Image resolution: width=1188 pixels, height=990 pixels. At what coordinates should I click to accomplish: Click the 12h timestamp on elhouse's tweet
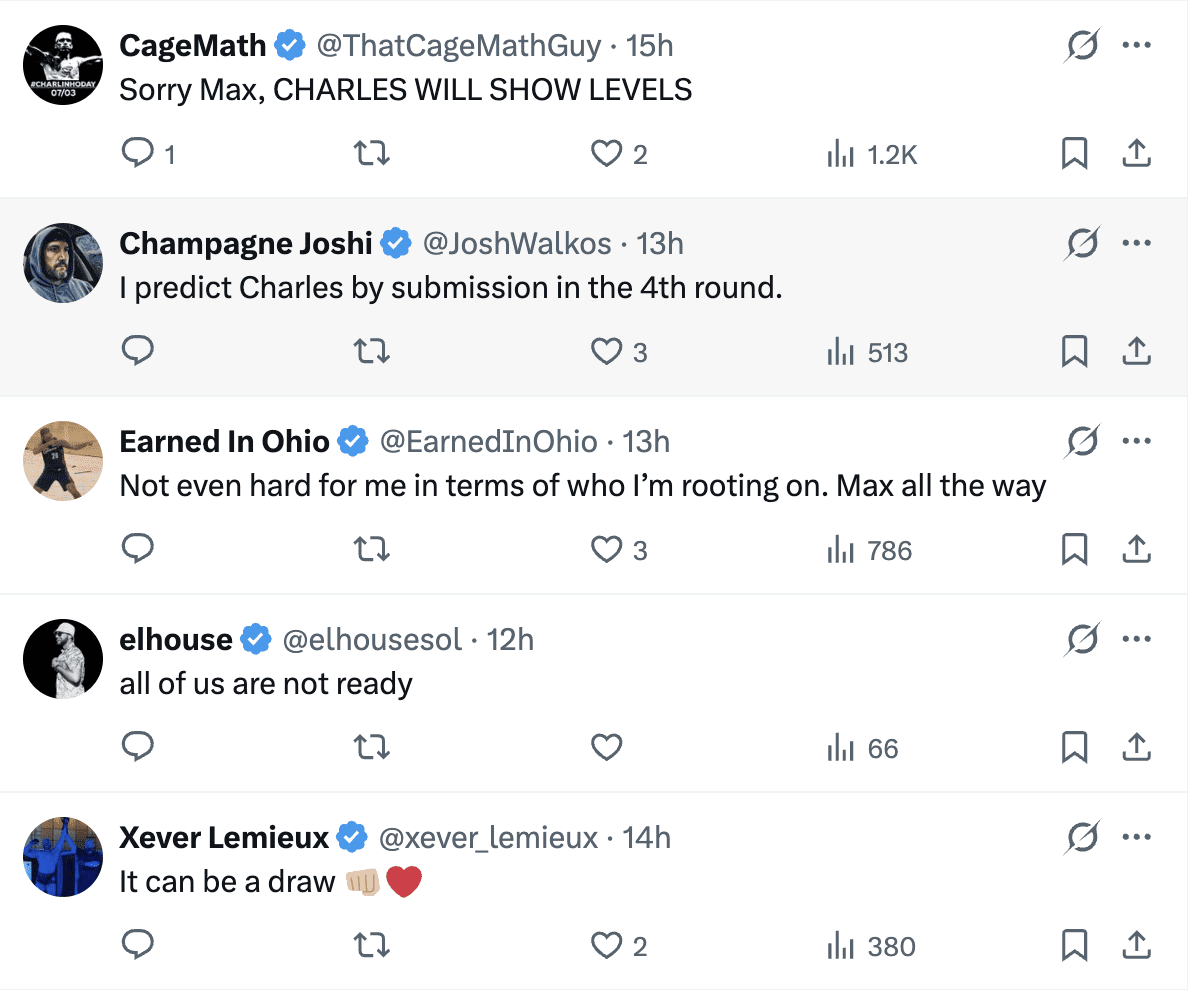point(510,639)
